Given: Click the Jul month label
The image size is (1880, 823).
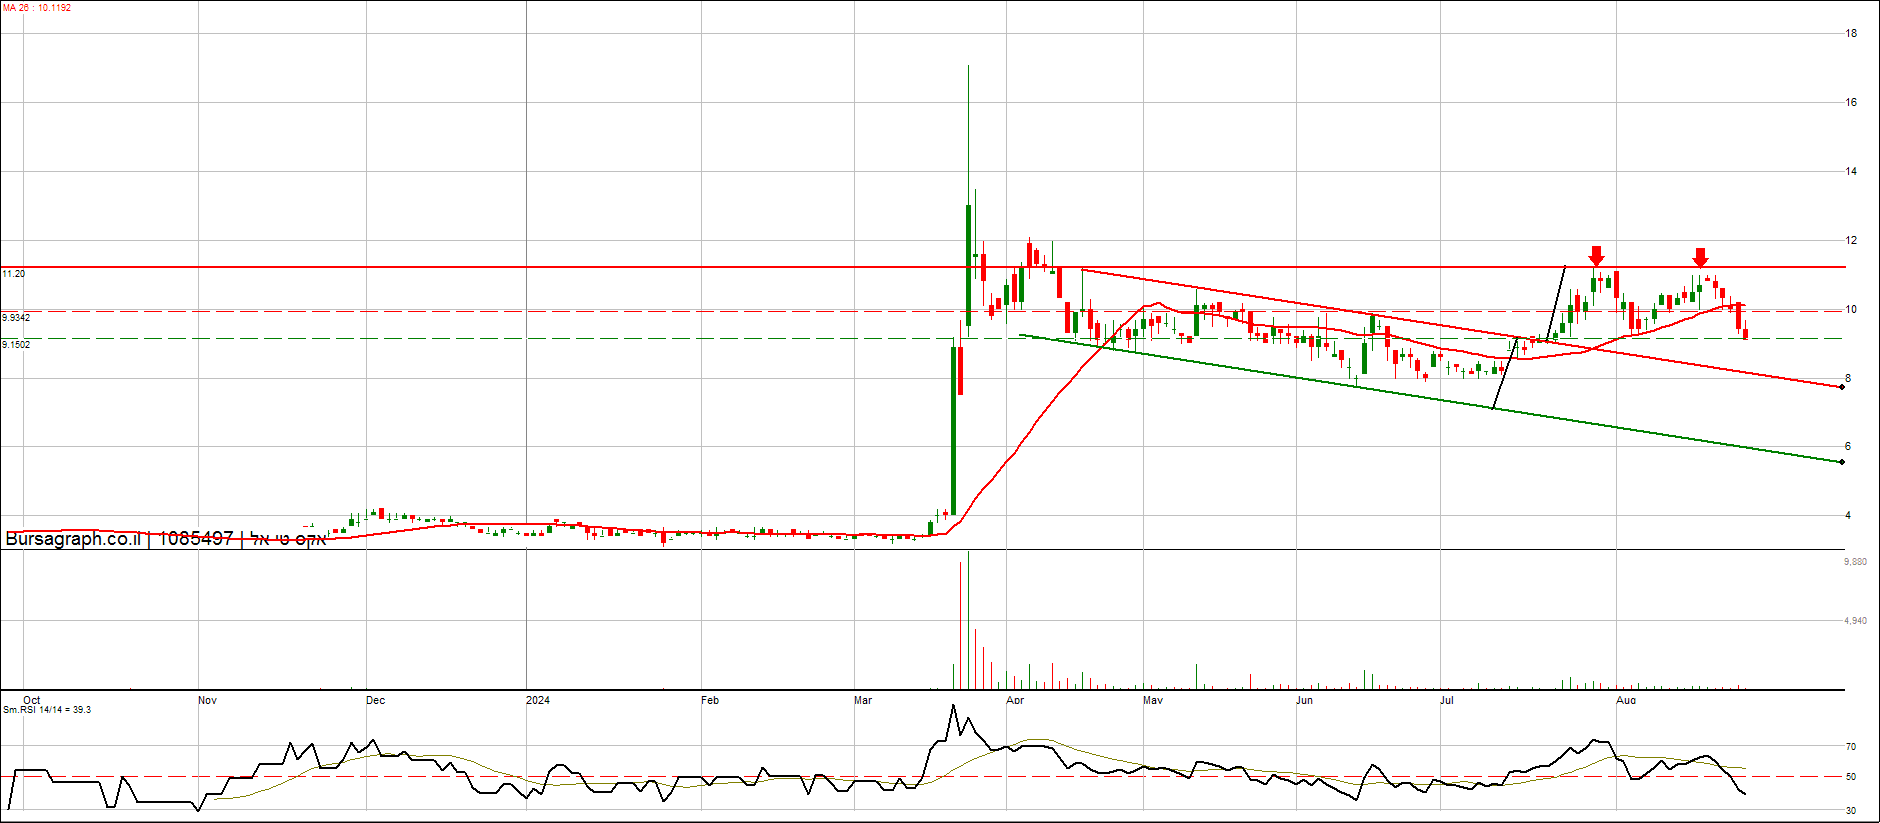Looking at the screenshot, I should (x=1447, y=701).
